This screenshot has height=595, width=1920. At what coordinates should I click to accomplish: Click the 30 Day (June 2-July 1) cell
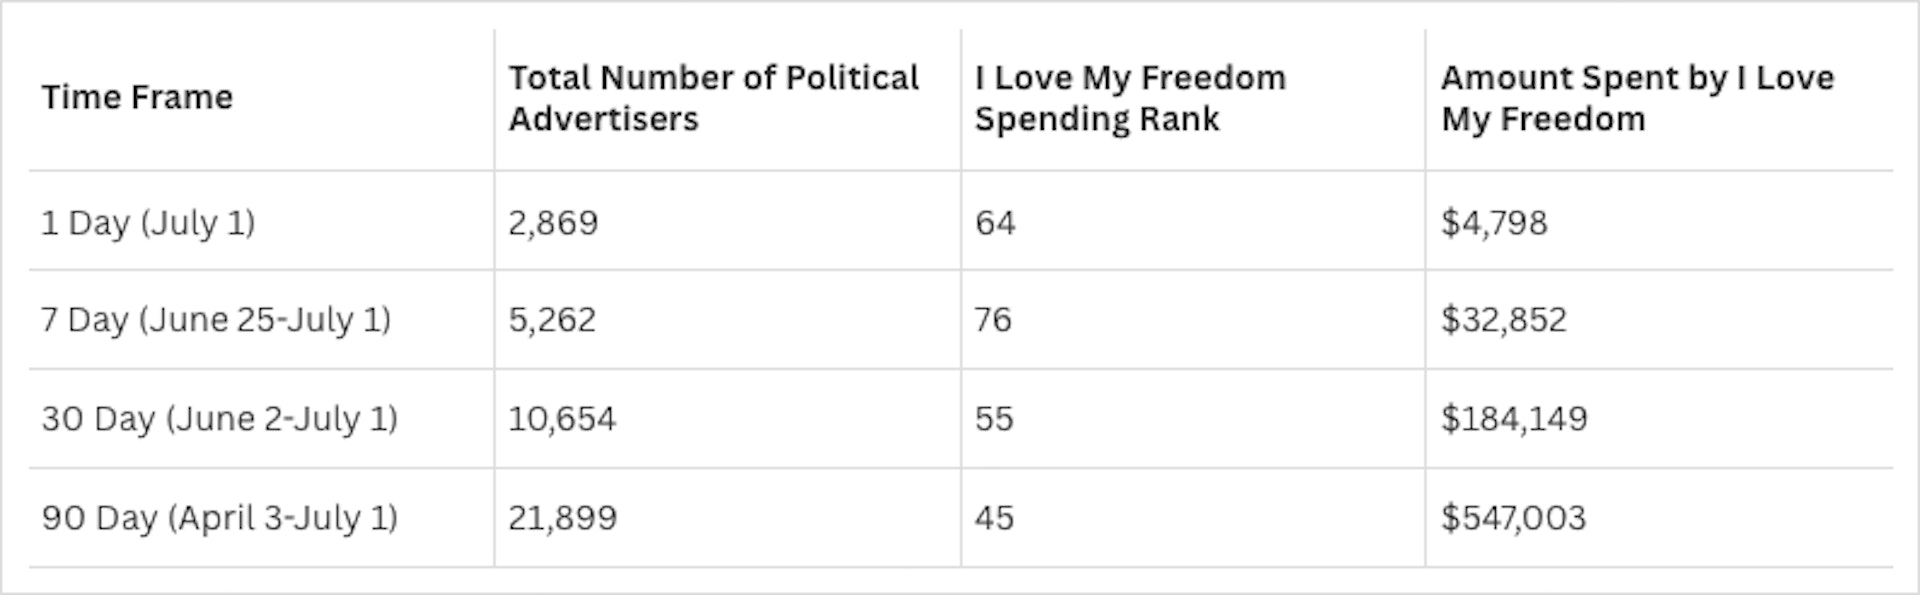pos(219,418)
